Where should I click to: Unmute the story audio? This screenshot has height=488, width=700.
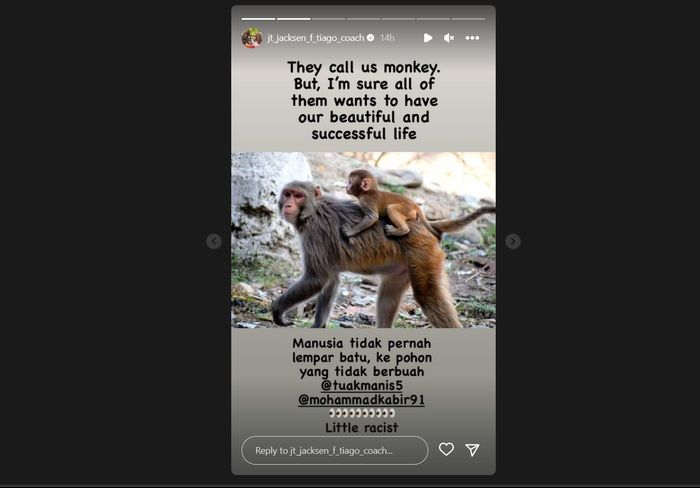pyautogui.click(x=449, y=38)
